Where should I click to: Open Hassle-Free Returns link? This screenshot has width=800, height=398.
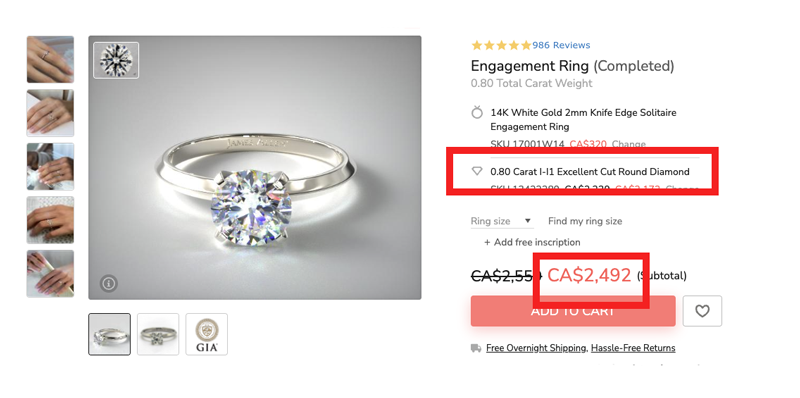(633, 348)
